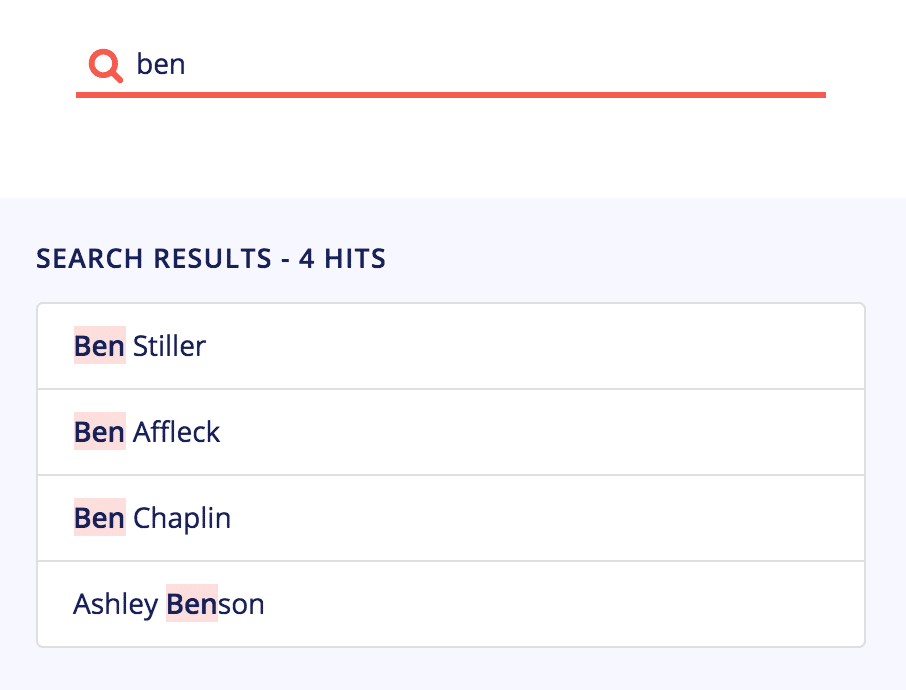The image size is (906, 690).
Task: Click the highlighted "Ben" in Ben Chaplin
Action: (99, 518)
